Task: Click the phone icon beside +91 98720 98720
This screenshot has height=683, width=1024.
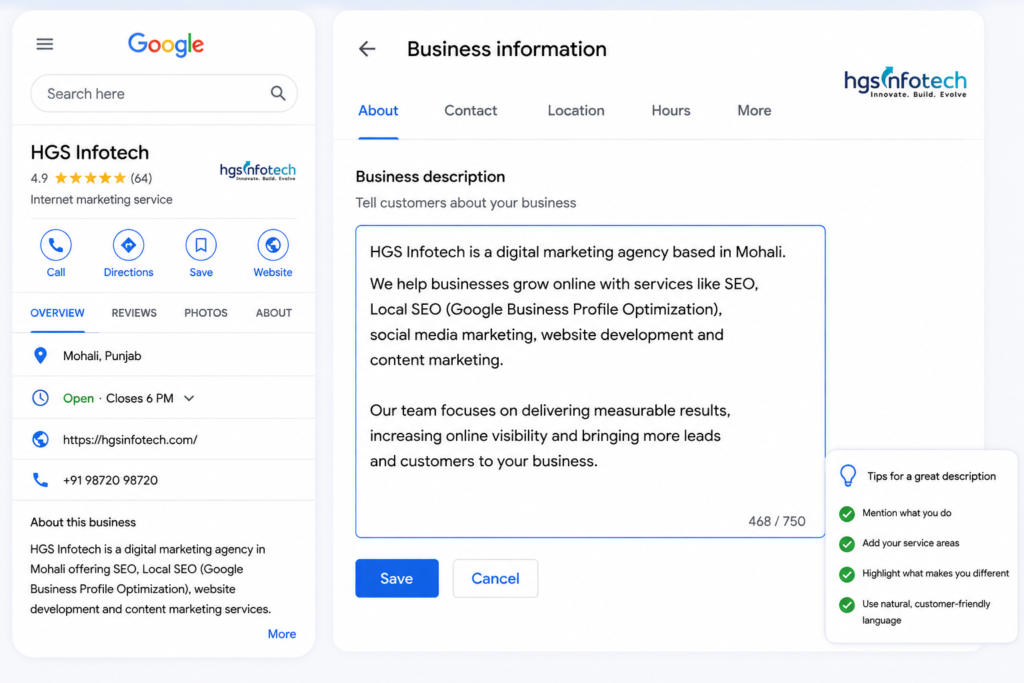Action: pyautogui.click(x=40, y=480)
